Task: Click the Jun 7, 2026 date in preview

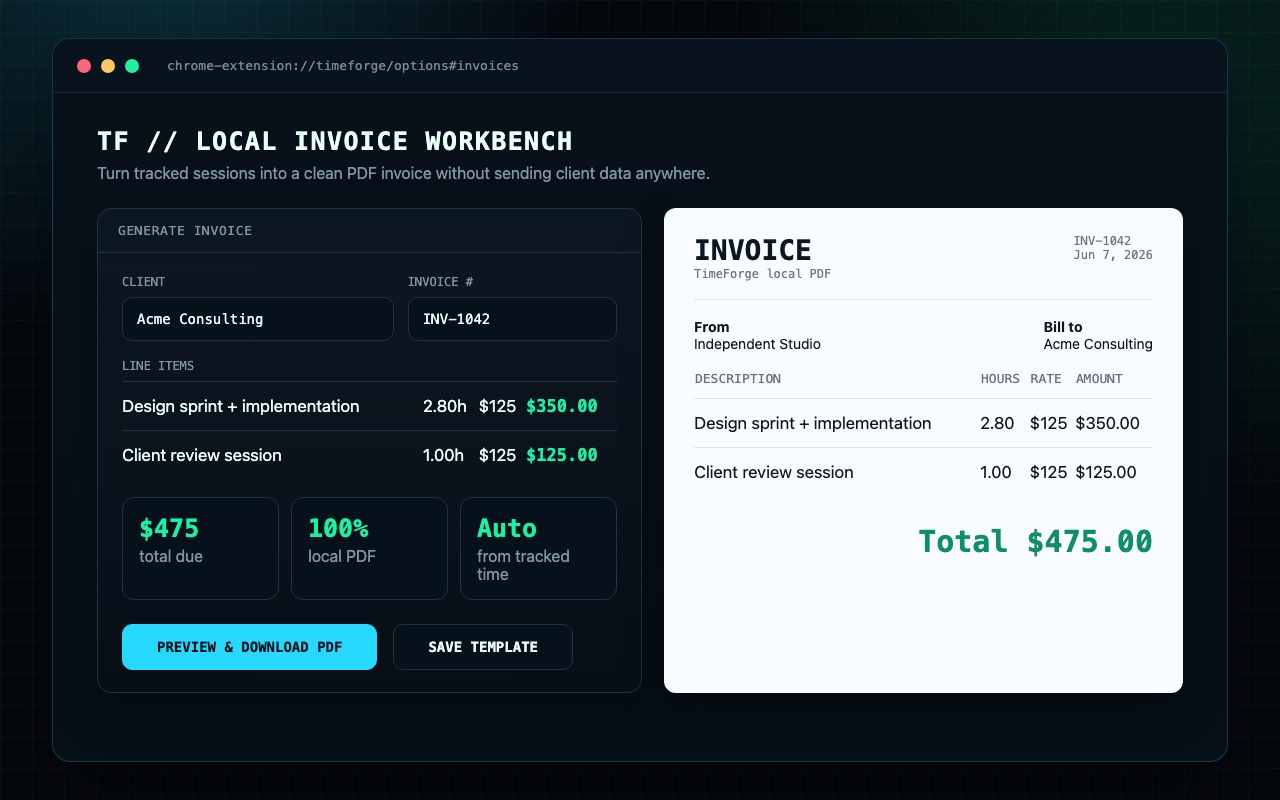Action: click(x=1113, y=255)
